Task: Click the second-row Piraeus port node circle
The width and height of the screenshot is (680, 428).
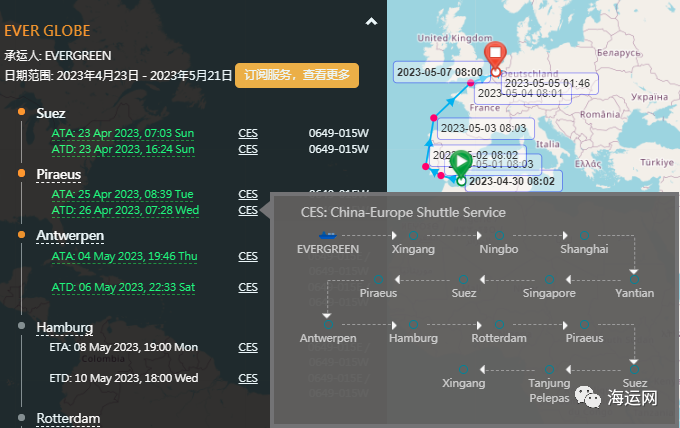Action: [378, 280]
